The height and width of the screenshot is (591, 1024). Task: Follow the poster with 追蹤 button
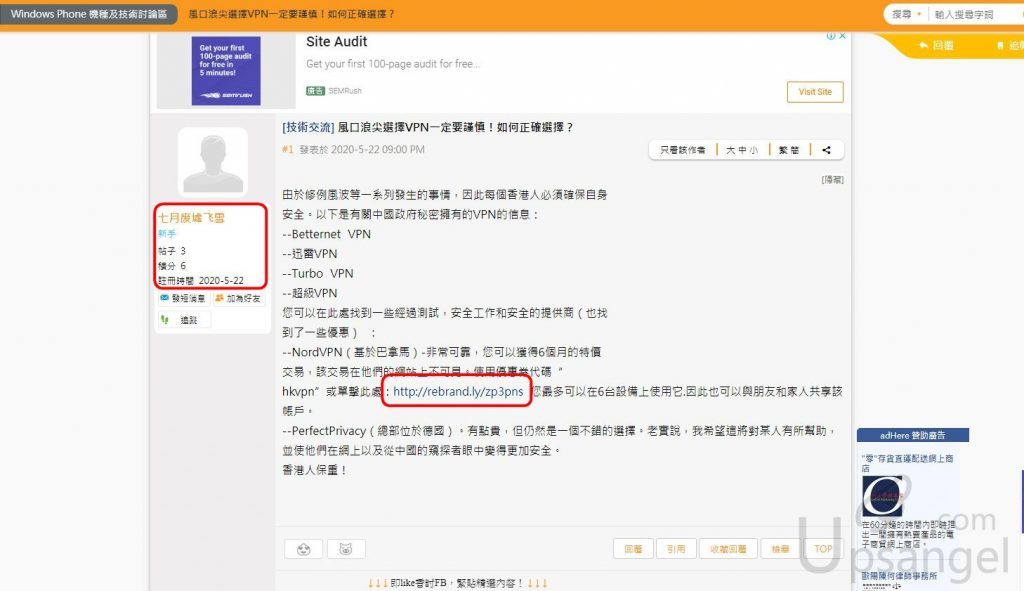184,320
